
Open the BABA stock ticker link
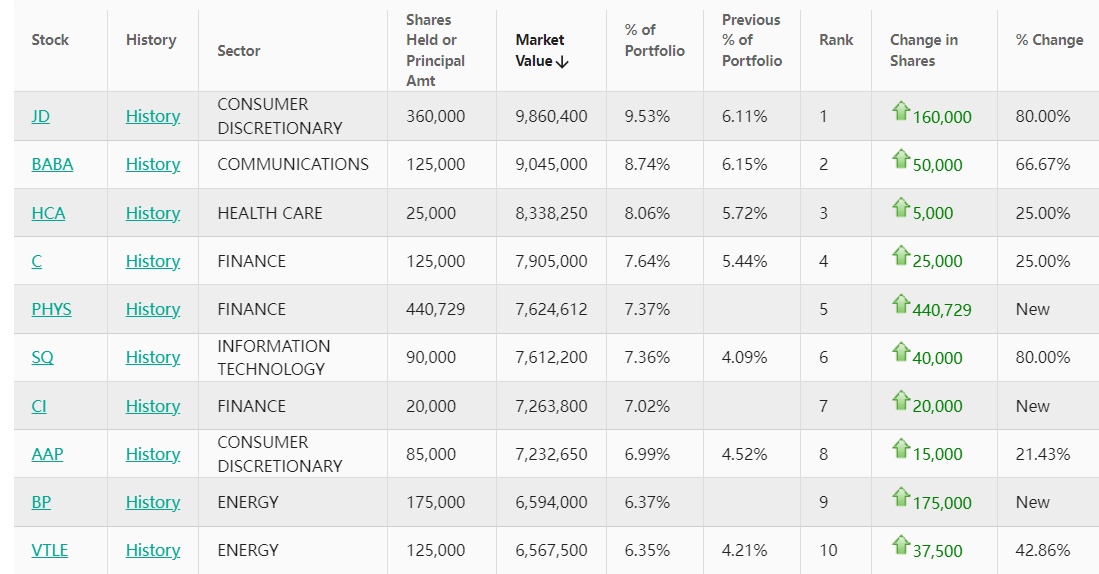tap(52, 164)
